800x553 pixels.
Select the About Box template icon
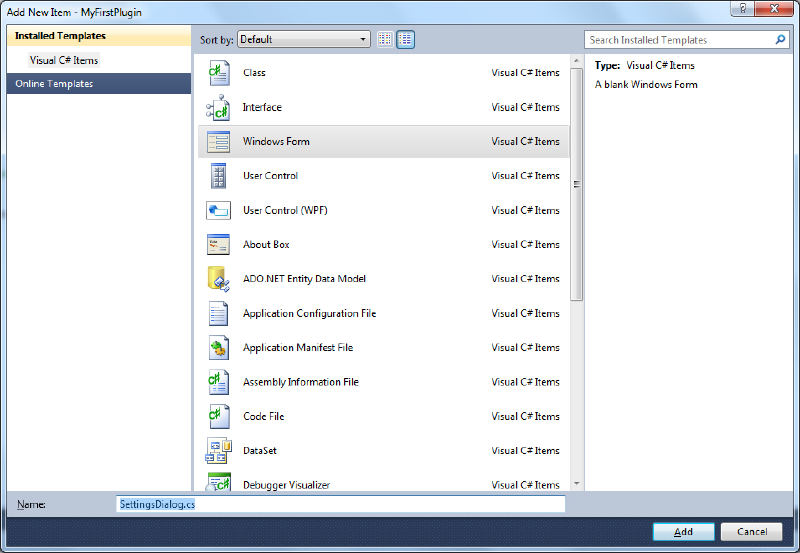click(x=218, y=244)
